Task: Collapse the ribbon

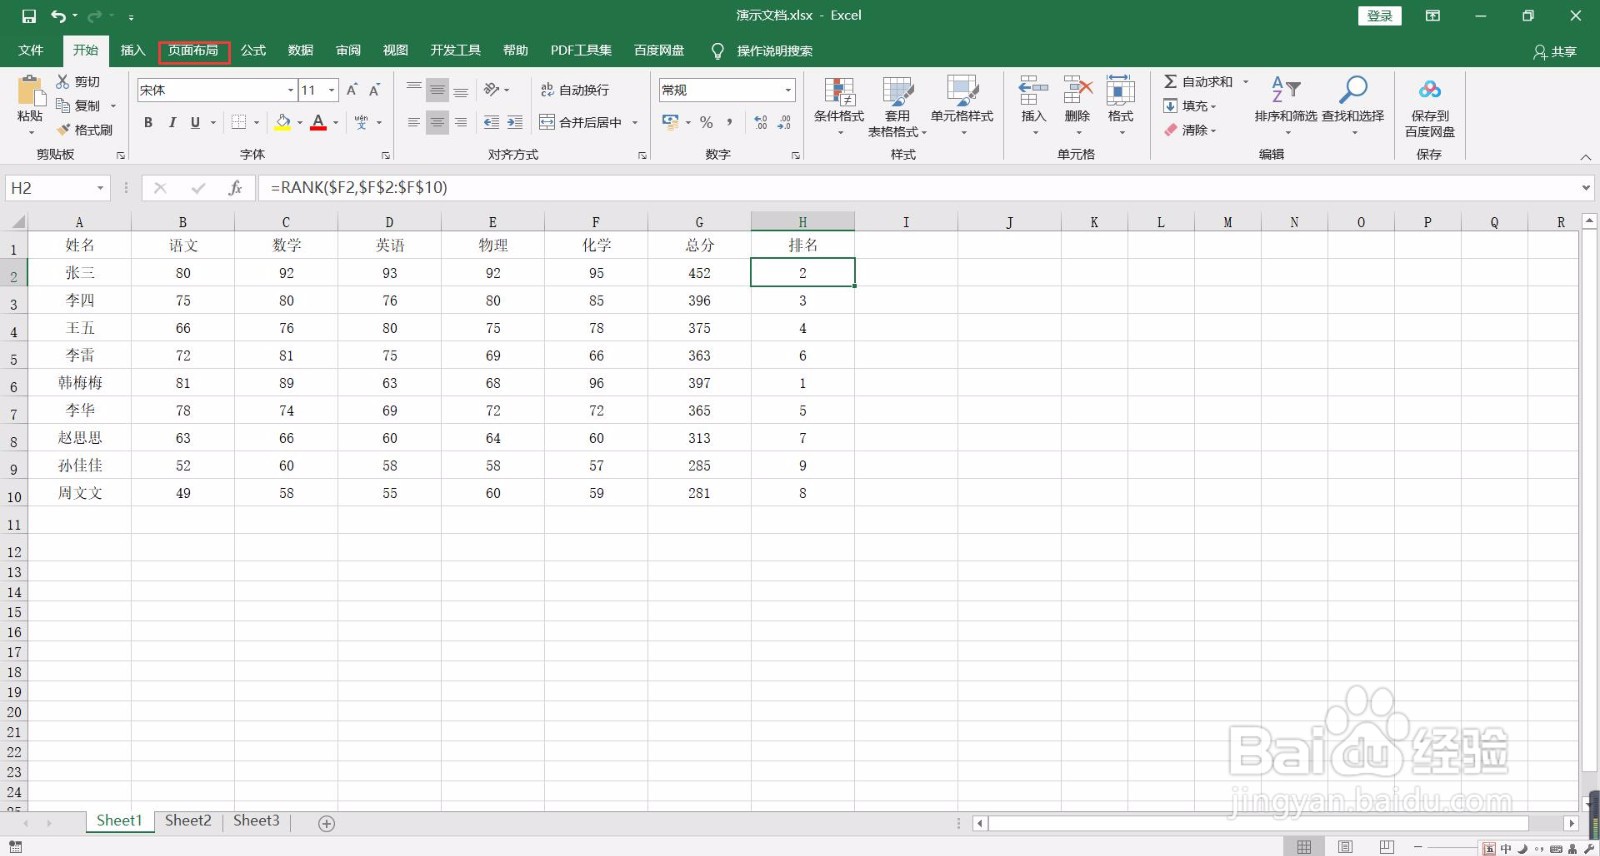Action: coord(1585,156)
